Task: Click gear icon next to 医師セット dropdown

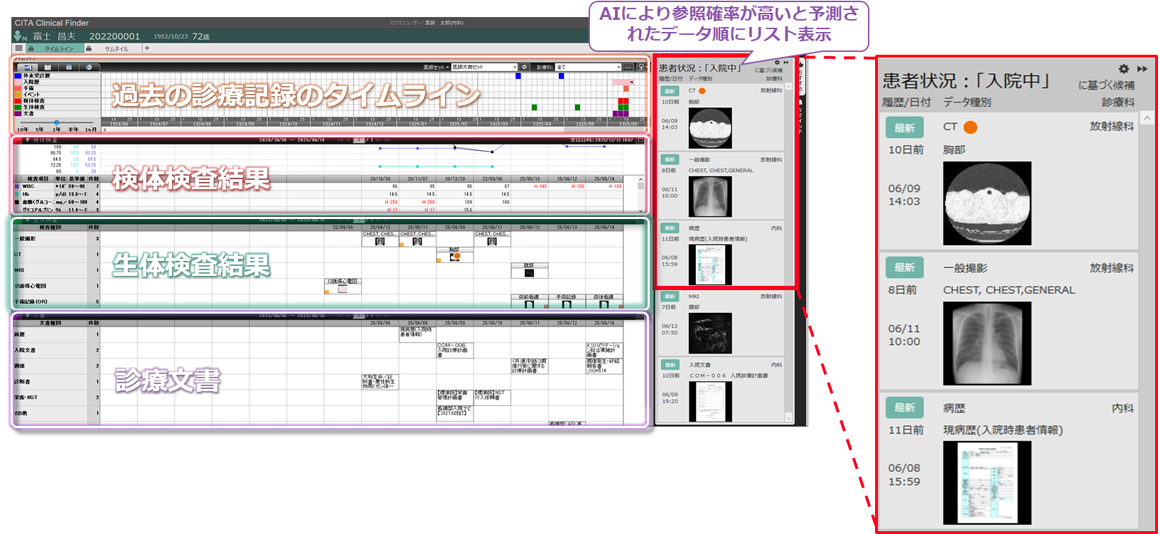Action: pos(524,67)
